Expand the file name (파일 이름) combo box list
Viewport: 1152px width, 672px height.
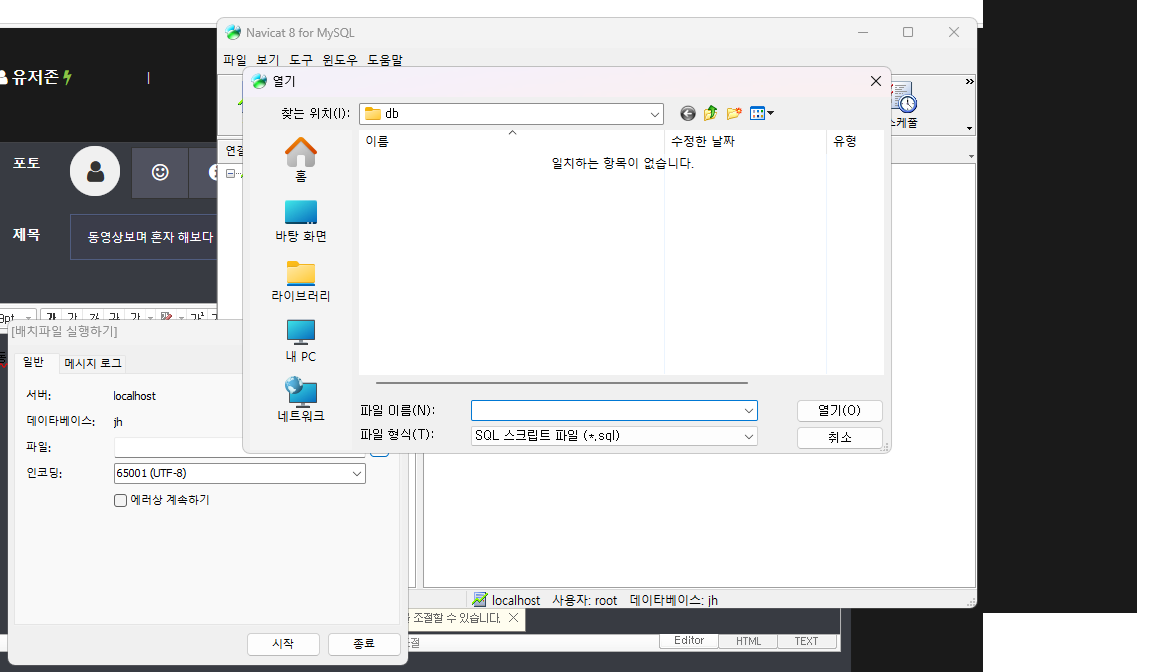(749, 411)
